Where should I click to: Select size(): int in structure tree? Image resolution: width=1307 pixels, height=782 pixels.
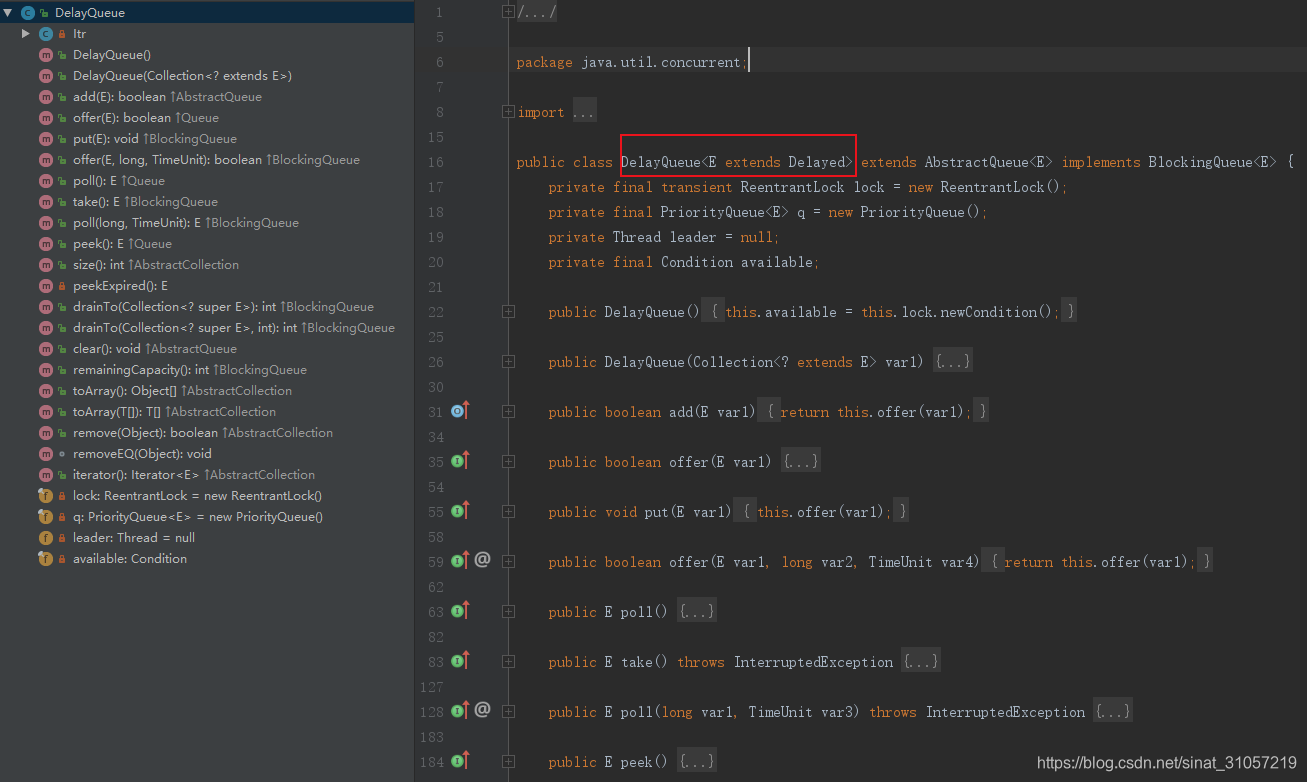pos(156,265)
